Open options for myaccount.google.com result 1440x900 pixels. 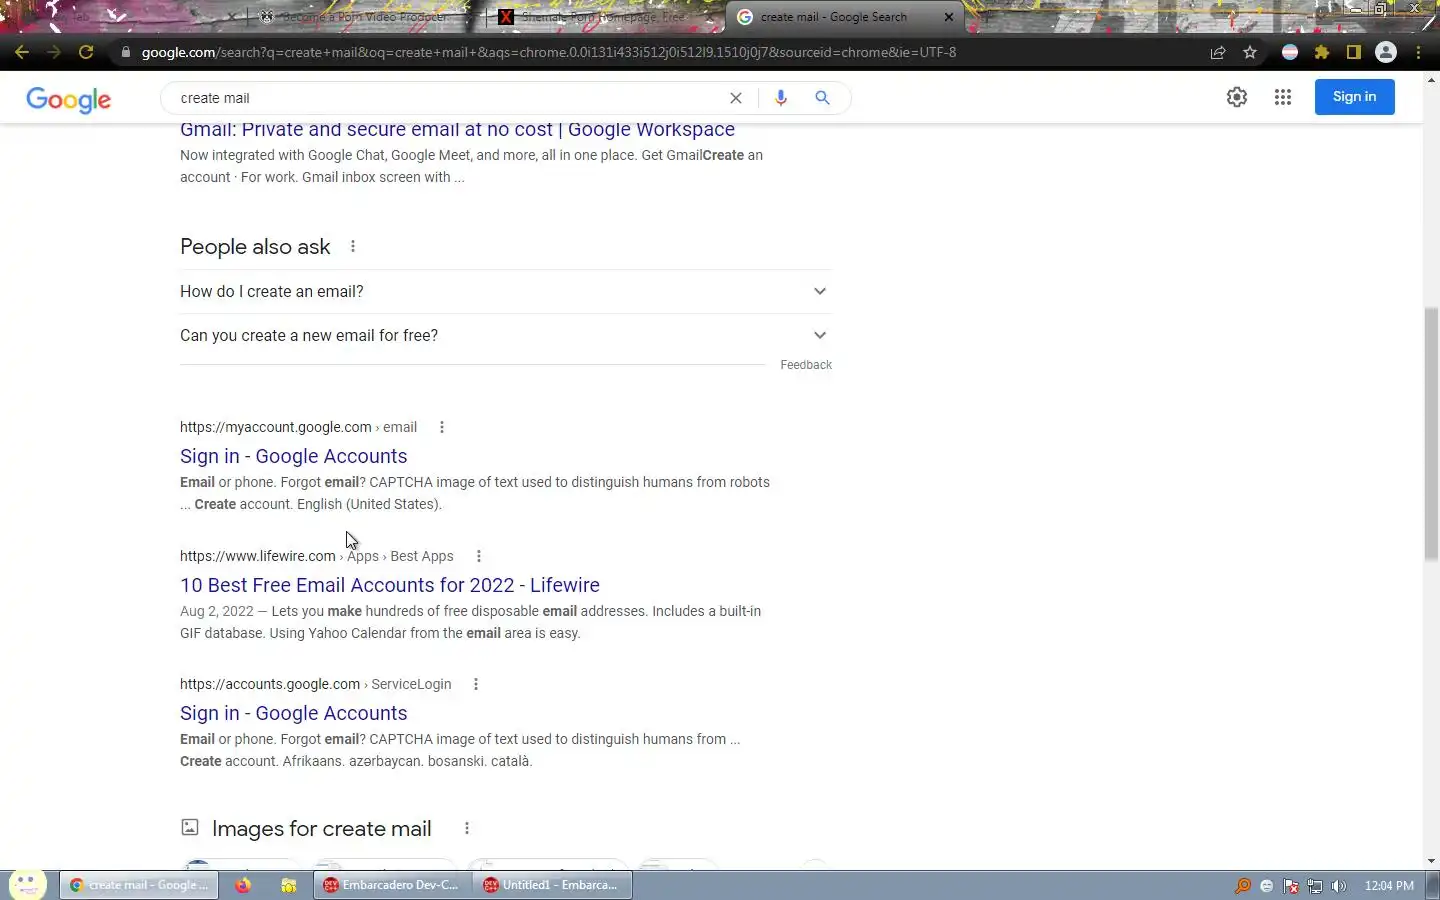(x=442, y=427)
